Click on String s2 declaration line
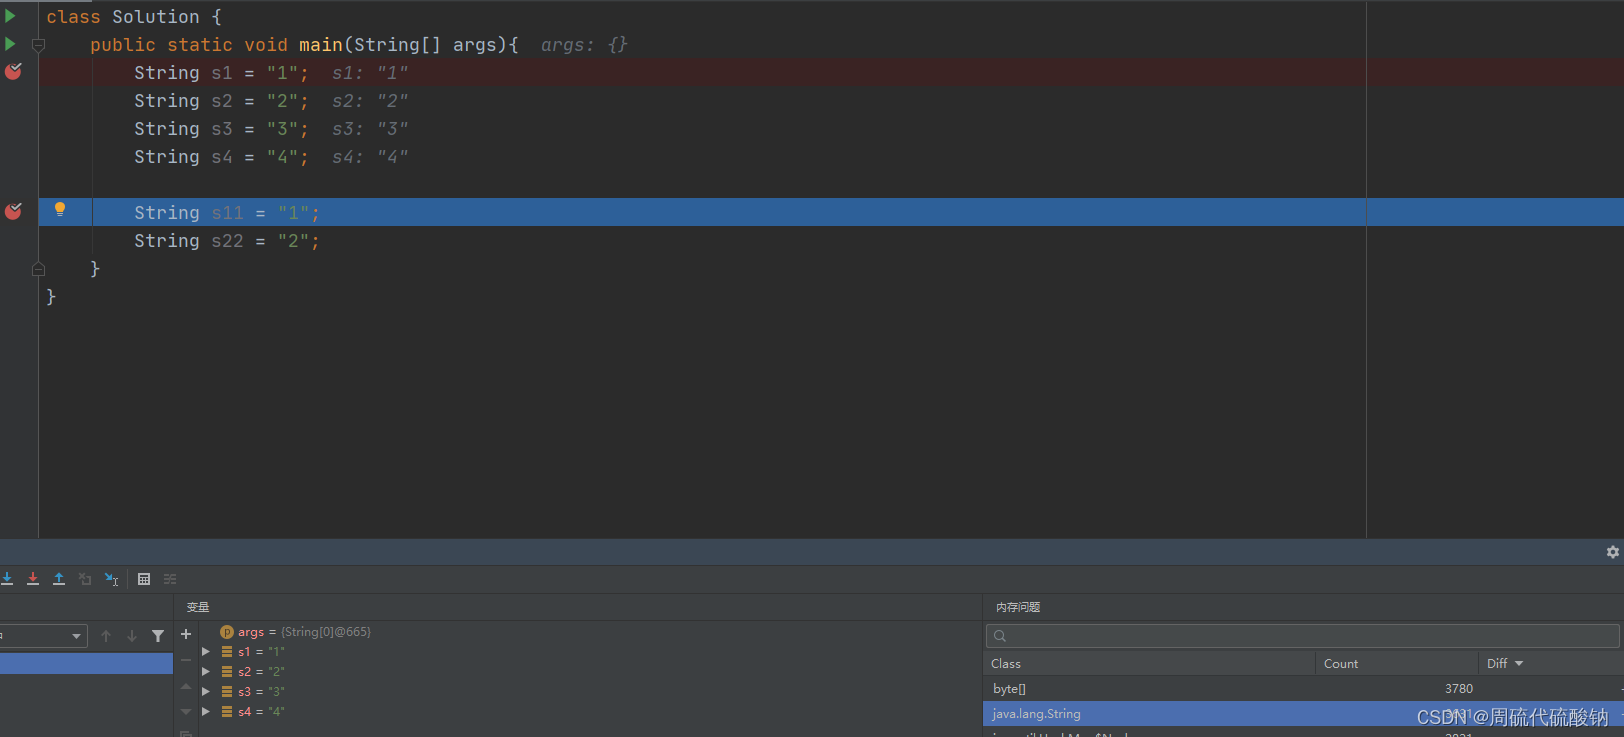 (x=221, y=101)
